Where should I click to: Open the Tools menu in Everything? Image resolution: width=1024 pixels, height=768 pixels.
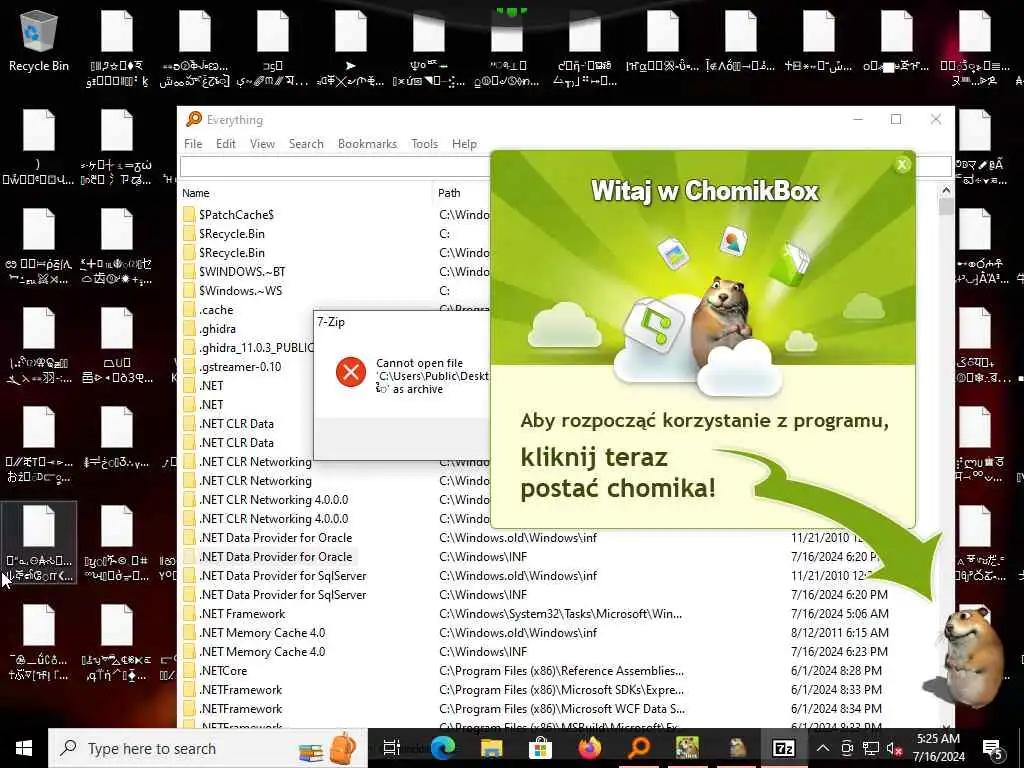click(x=424, y=144)
